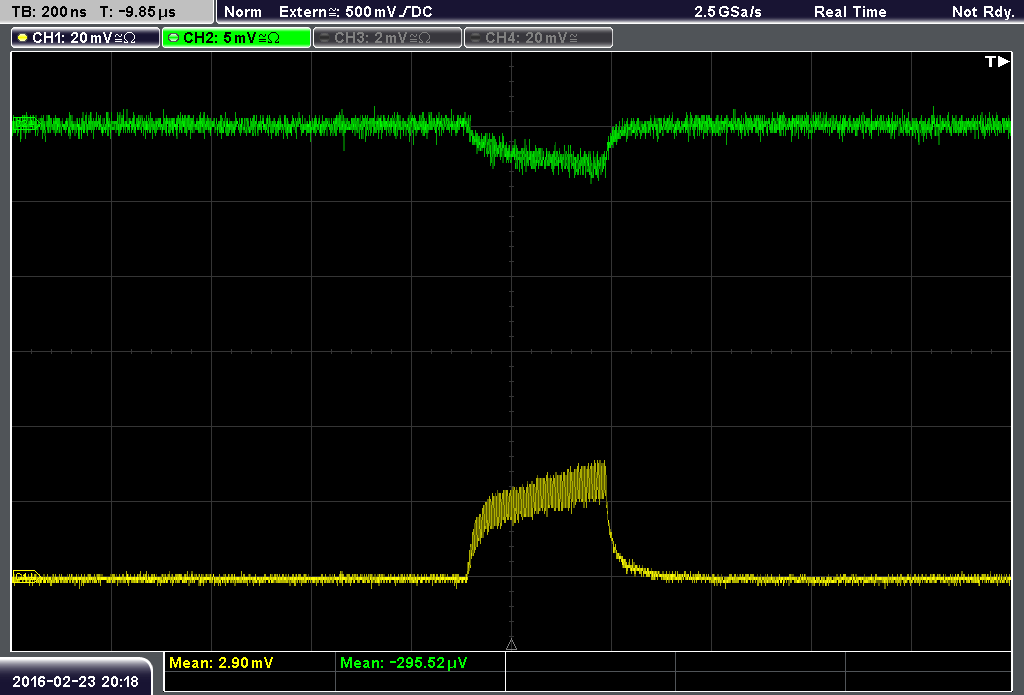This screenshot has height=695, width=1024.
Task: Click the yellow CH1 ground level marker
Action: pos(26,577)
